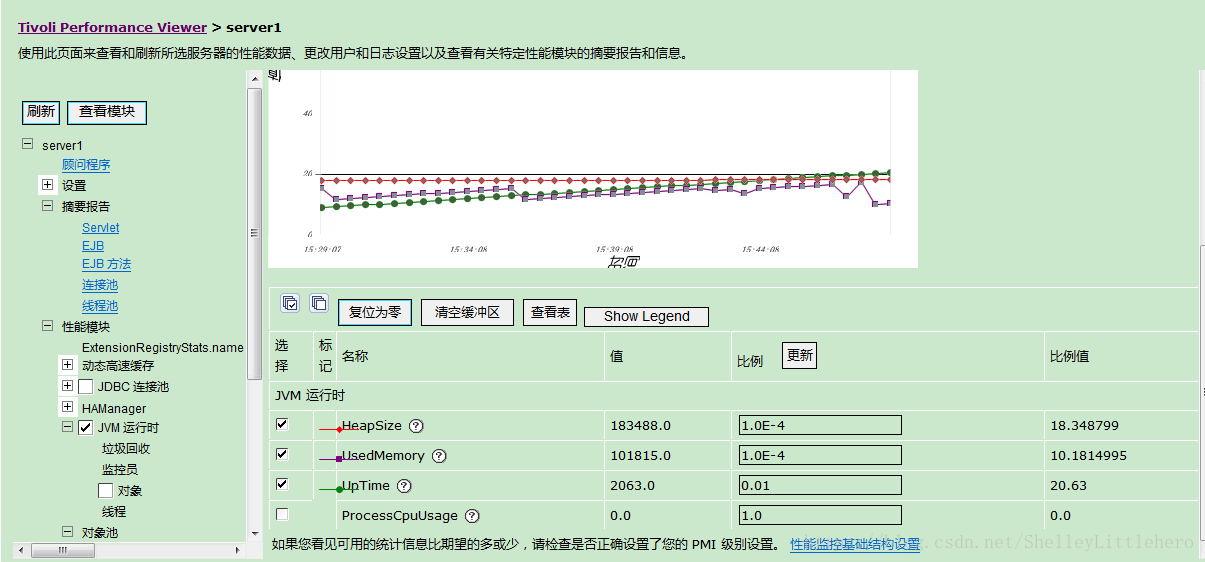Click the tree scrollbar left arrow
Viewport: 1205px width, 562px height.
coord(22,550)
